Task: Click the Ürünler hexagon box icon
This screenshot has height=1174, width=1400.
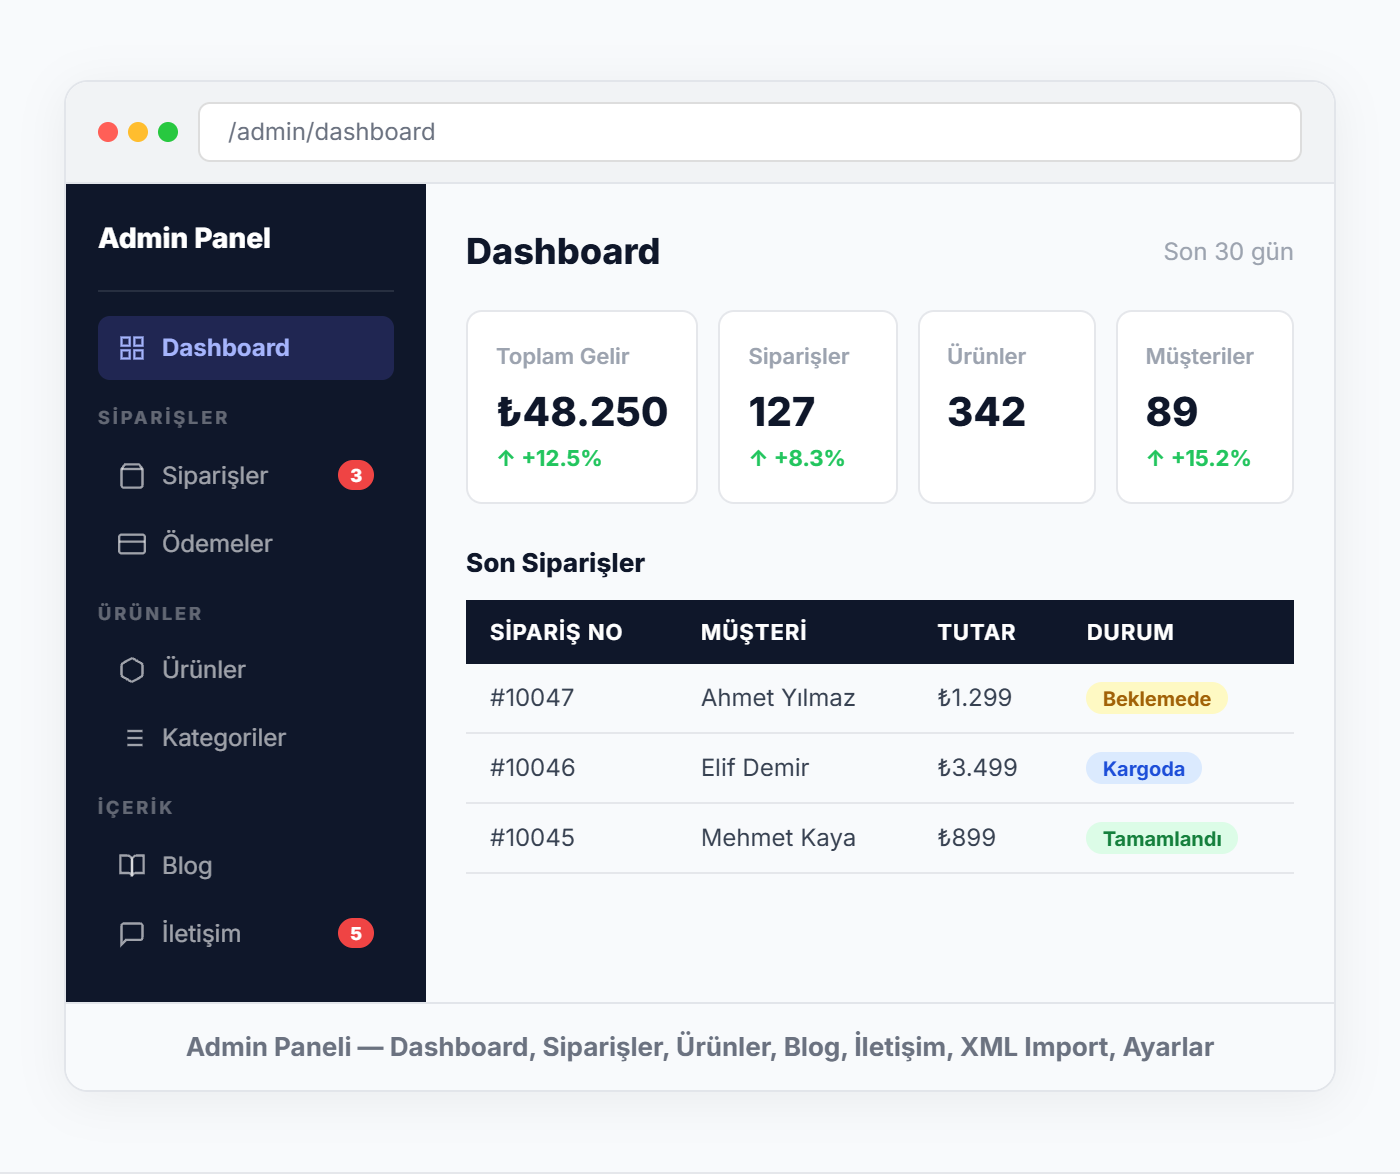Action: pos(132,670)
